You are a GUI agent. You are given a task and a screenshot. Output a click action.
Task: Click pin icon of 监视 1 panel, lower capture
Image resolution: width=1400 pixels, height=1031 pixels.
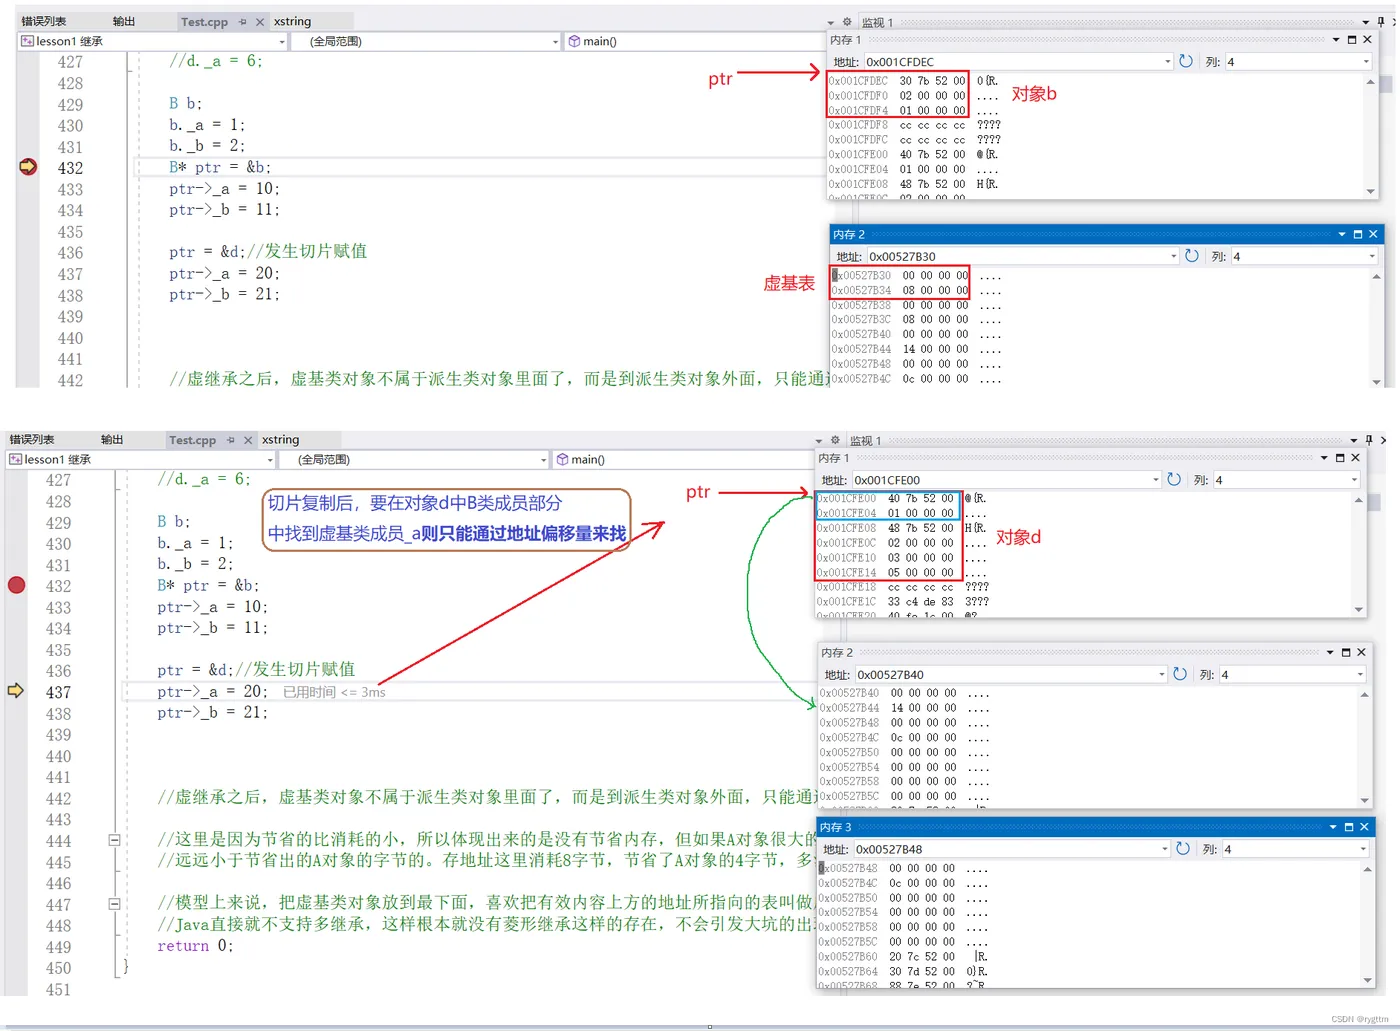click(1369, 440)
